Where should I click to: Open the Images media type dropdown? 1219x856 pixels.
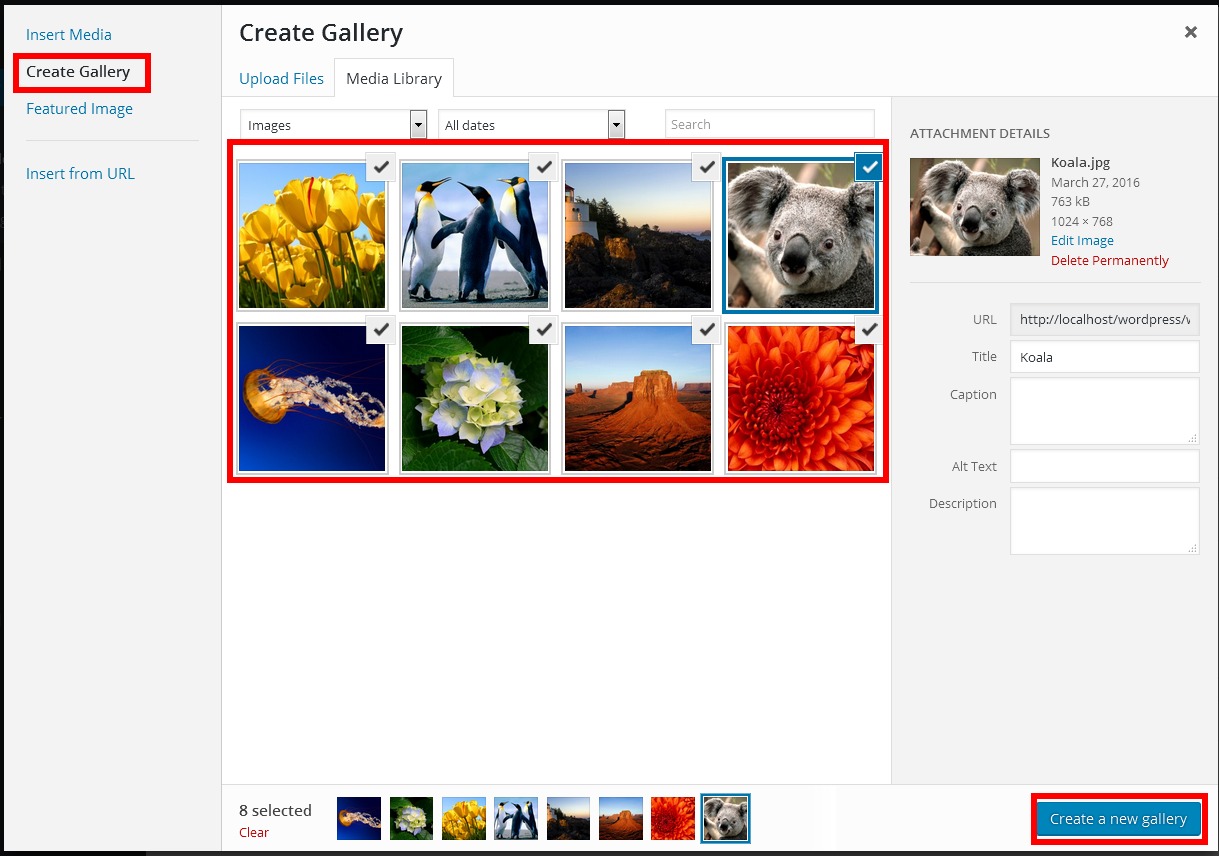(332, 124)
